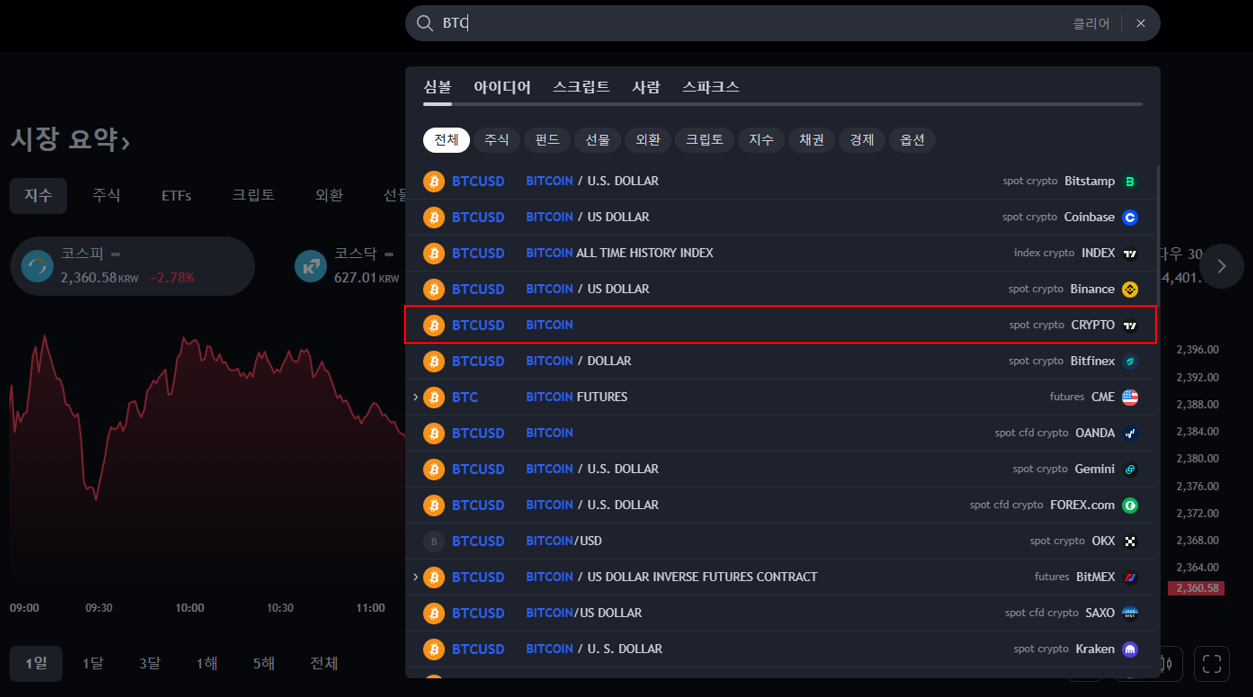This screenshot has height=697, width=1253.
Task: Filter results by 펀드
Action: (x=547, y=140)
